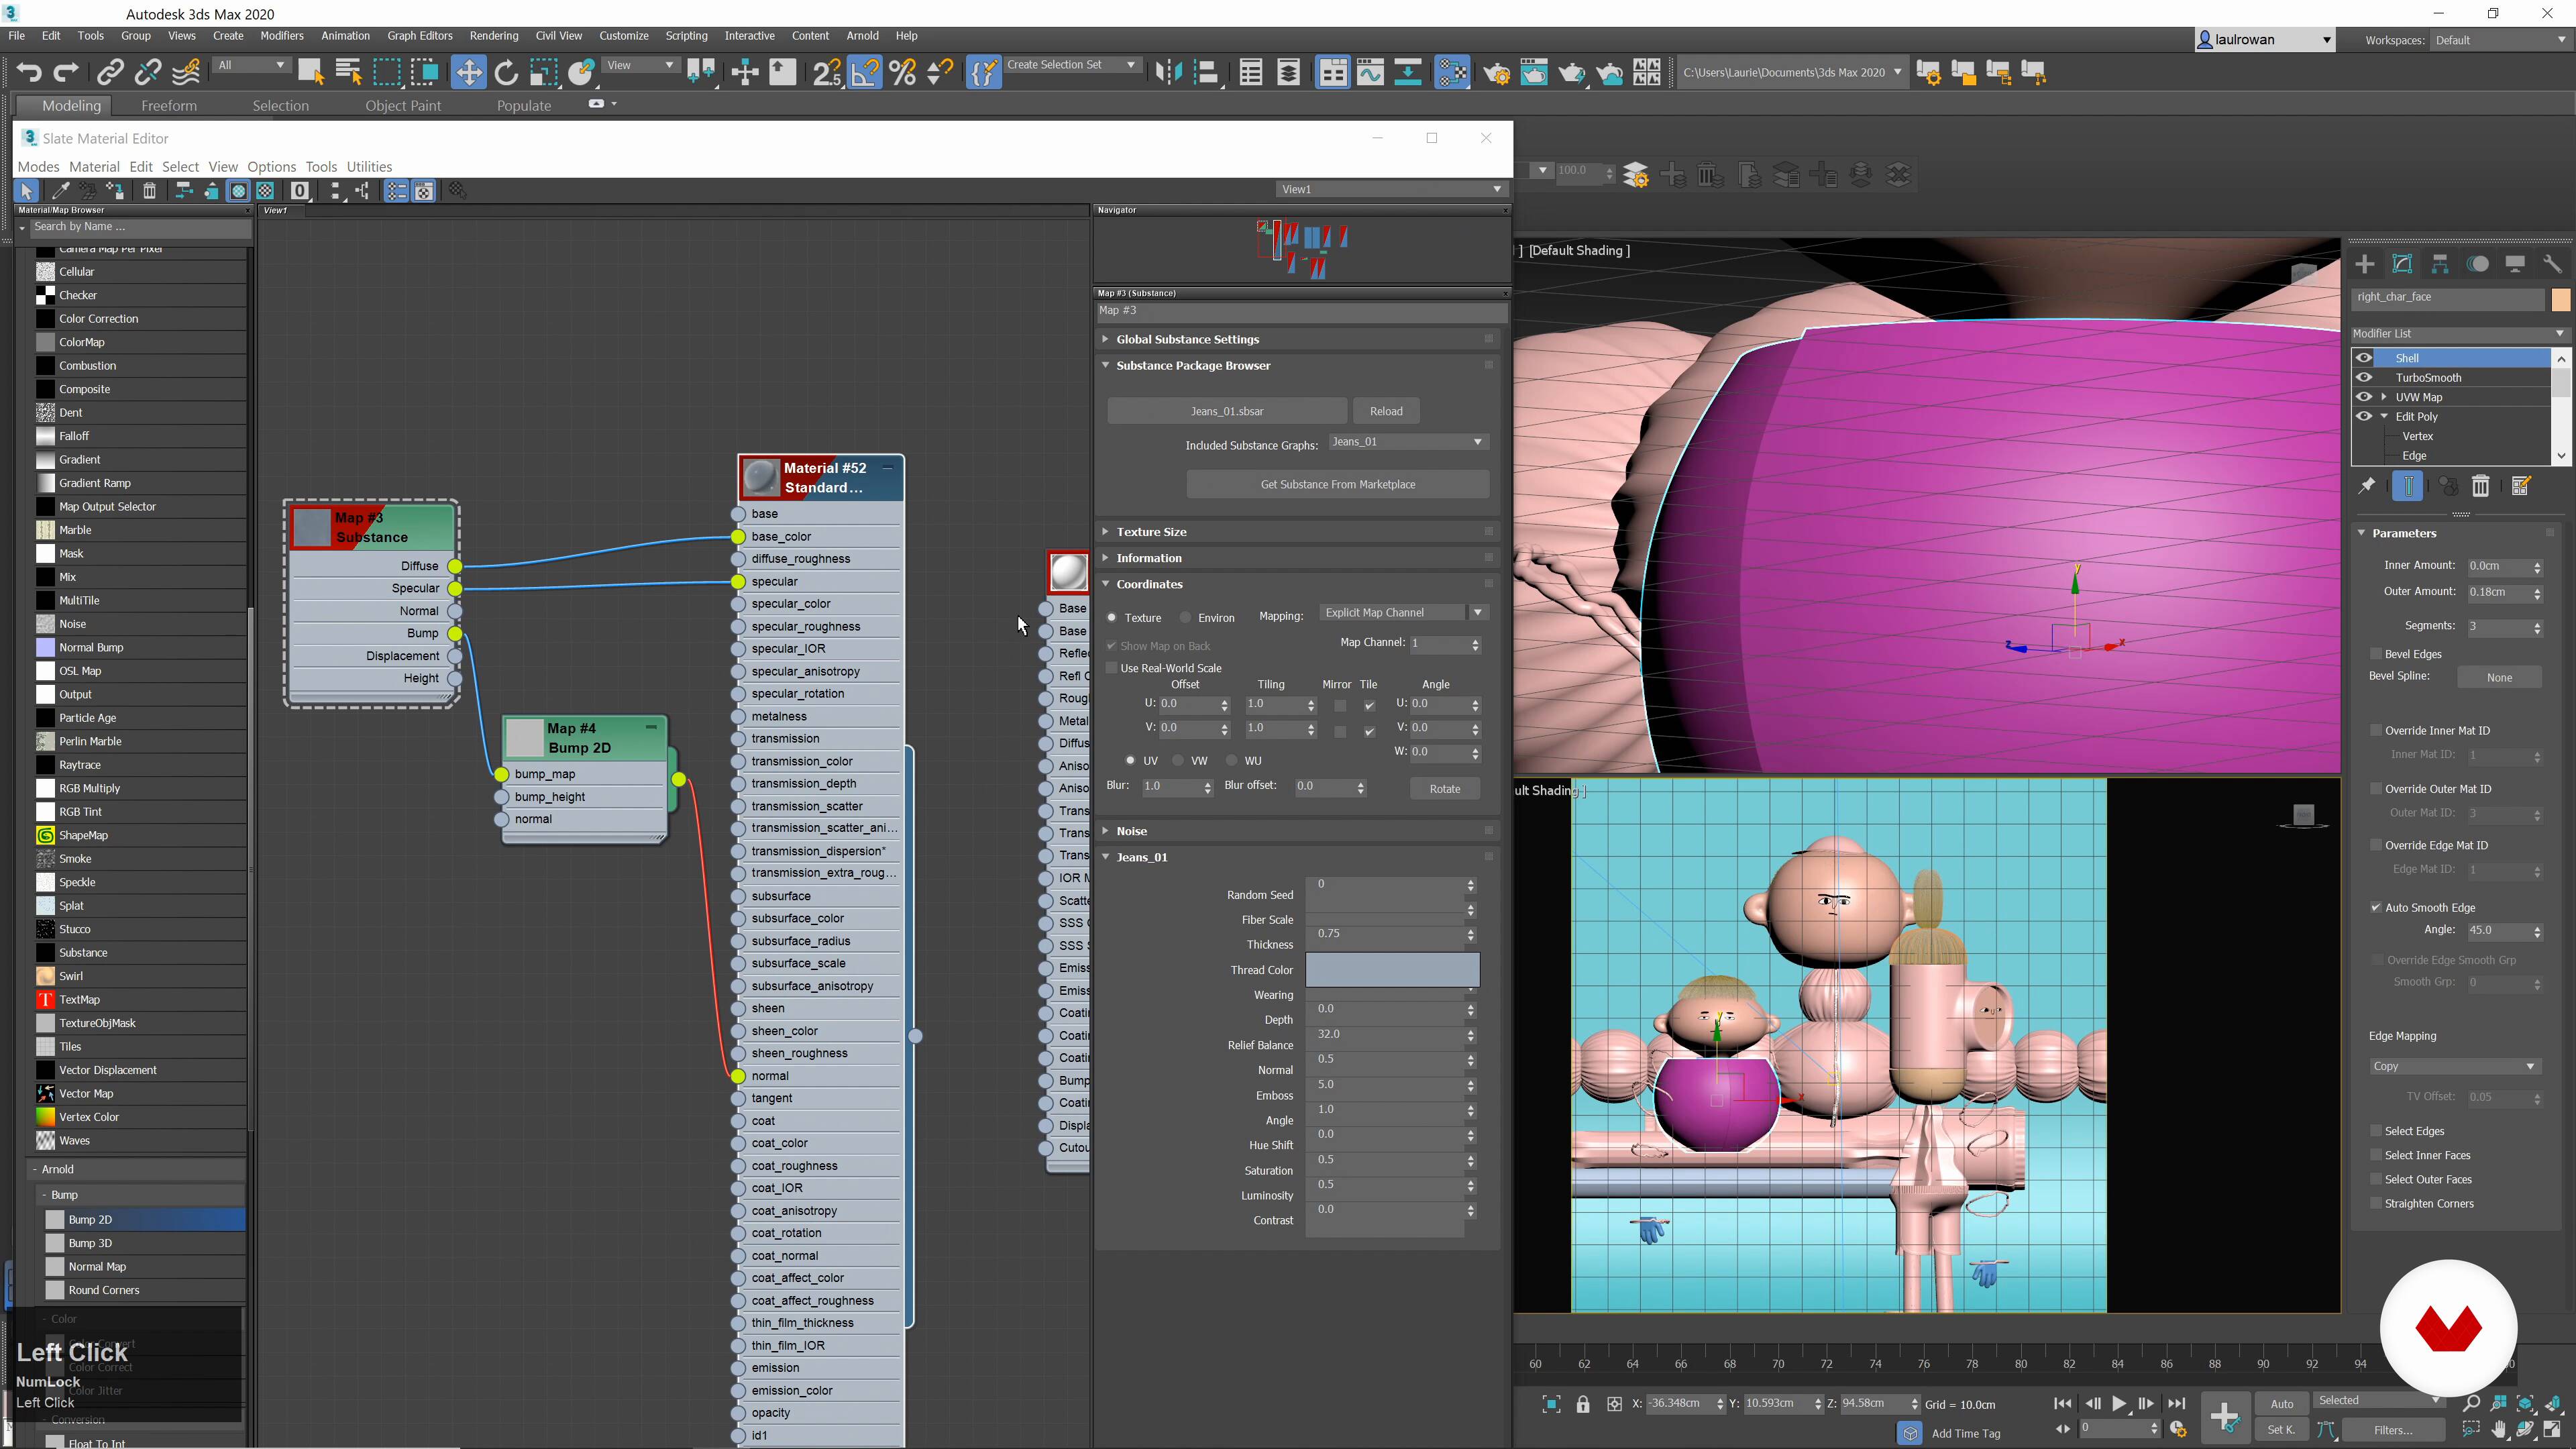
Task: Hide the TurboSmooth modifier eye icon
Action: click(2364, 377)
